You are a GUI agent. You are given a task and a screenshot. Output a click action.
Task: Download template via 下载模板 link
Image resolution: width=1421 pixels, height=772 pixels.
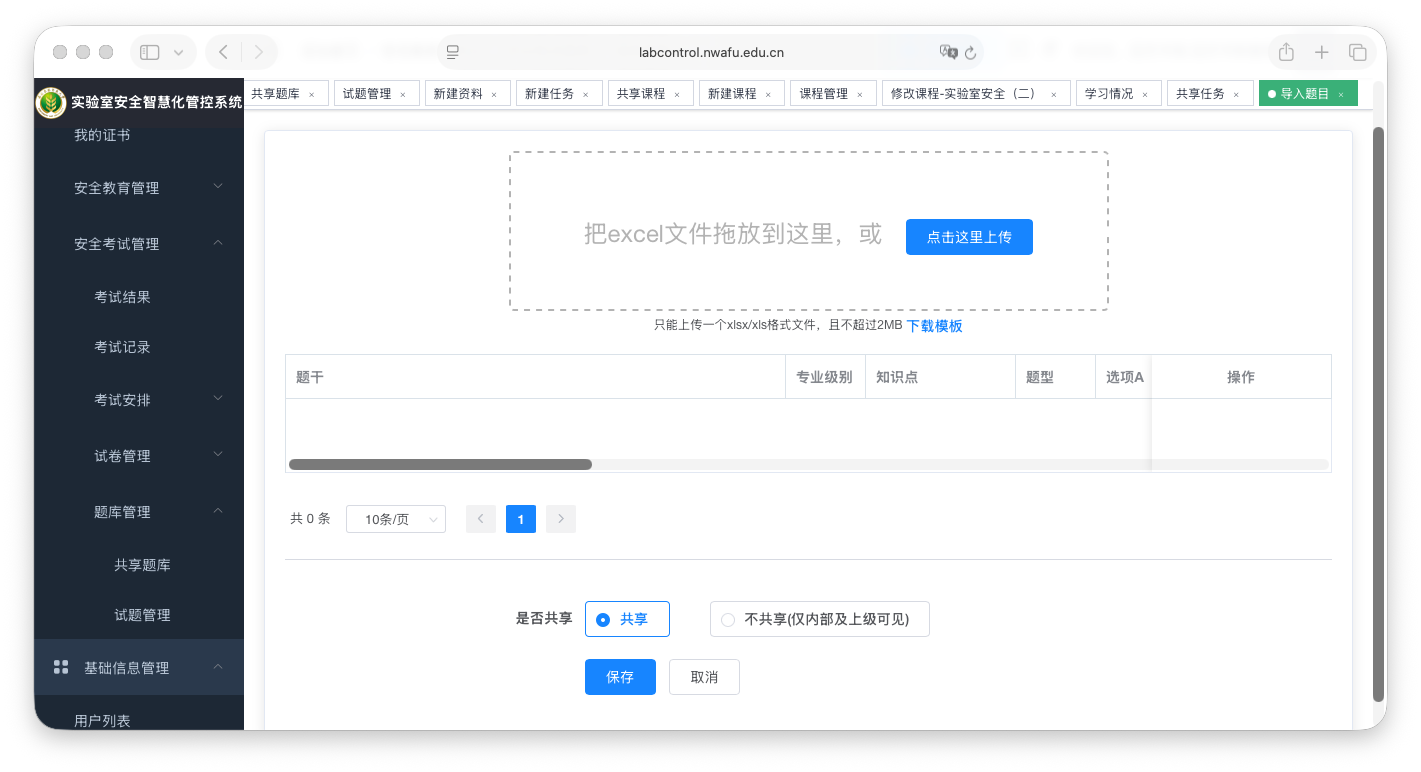[x=934, y=326]
